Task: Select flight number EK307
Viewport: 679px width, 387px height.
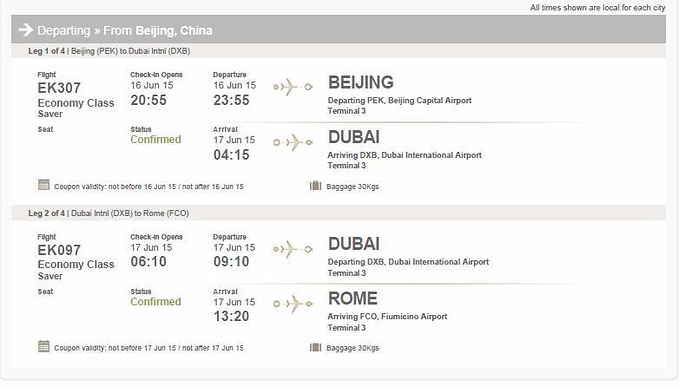Action: coord(59,88)
